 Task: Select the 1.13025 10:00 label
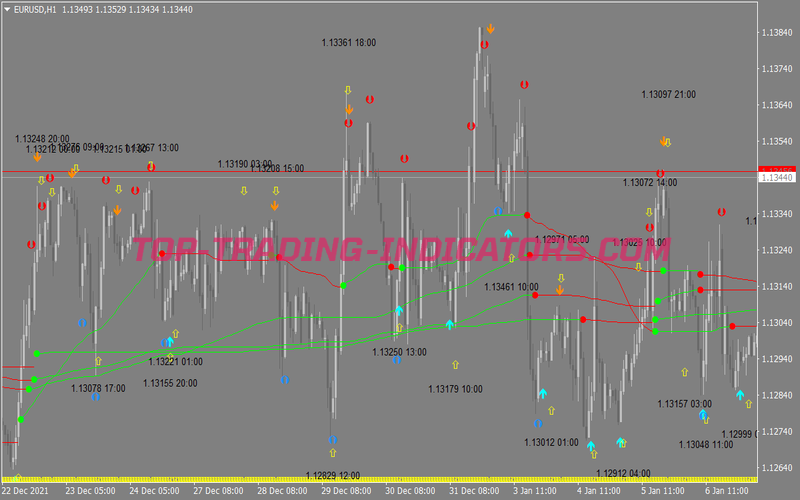coord(639,242)
